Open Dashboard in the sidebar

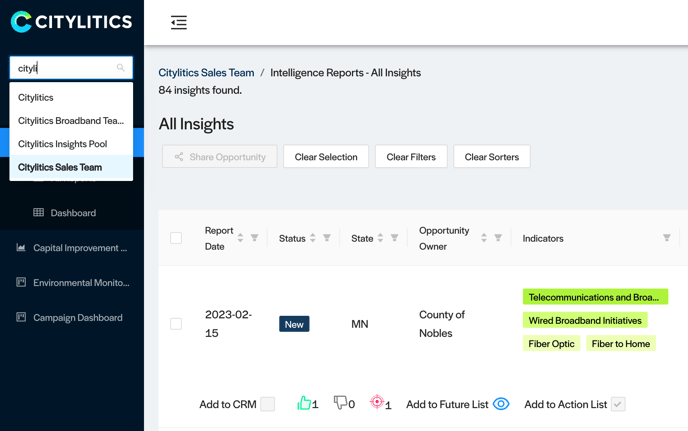tap(72, 213)
